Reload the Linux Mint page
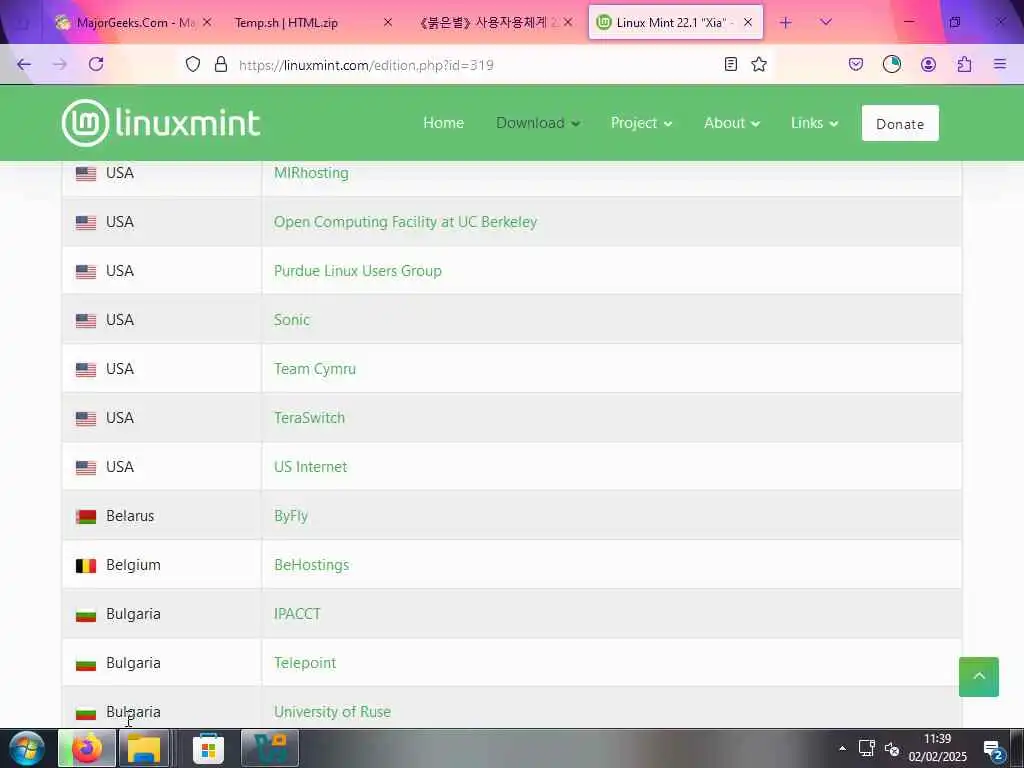Image resolution: width=1024 pixels, height=768 pixels. [96, 64]
